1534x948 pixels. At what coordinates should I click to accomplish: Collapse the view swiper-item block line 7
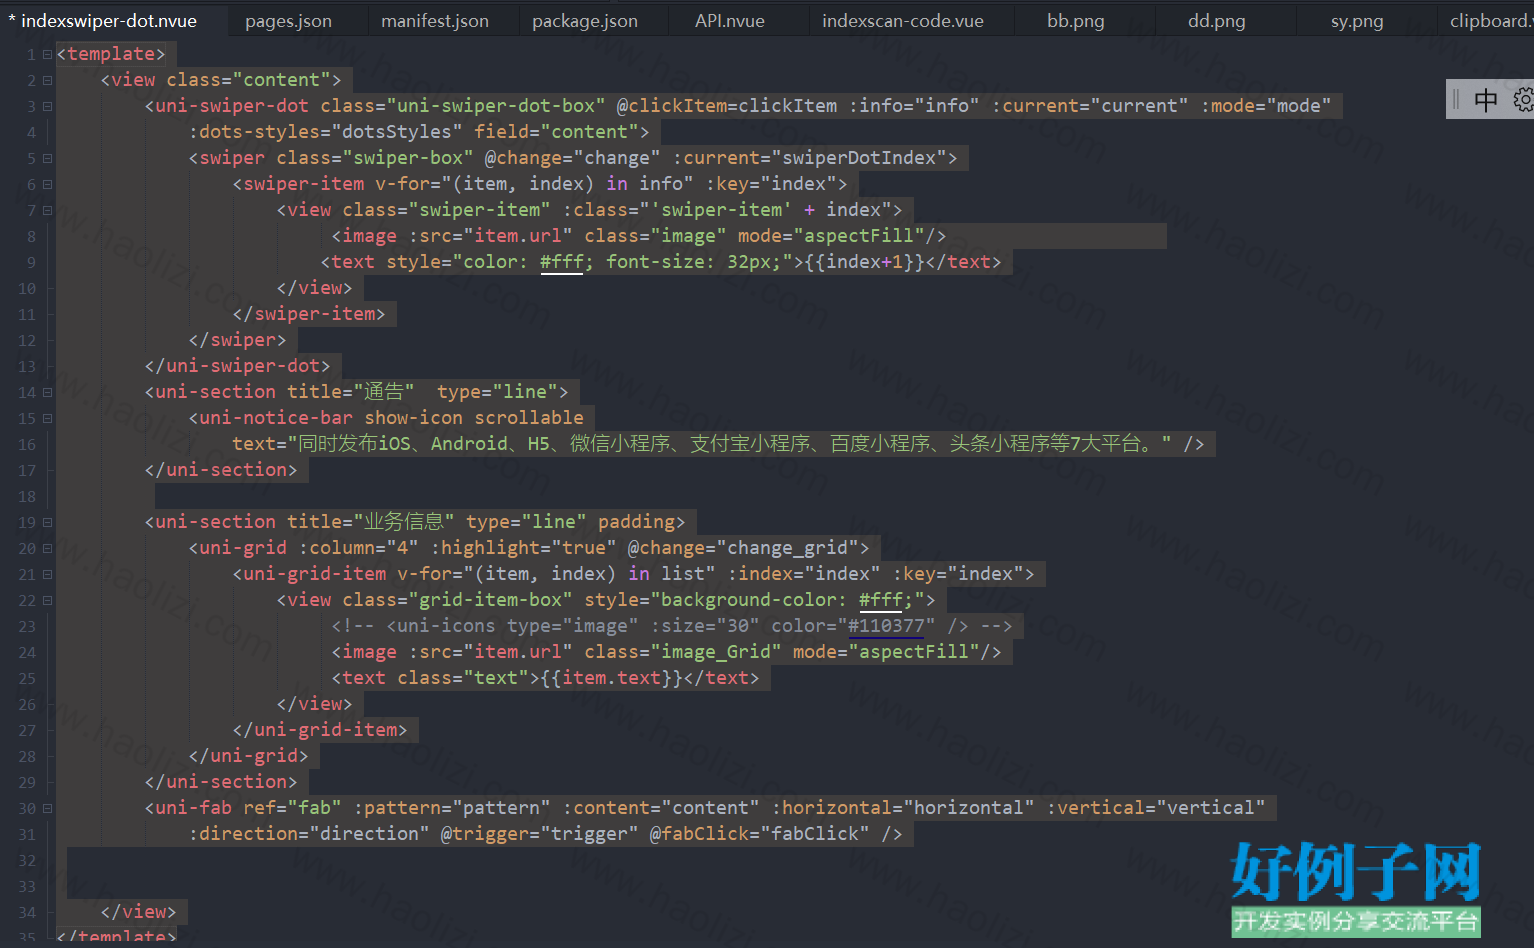(x=47, y=210)
